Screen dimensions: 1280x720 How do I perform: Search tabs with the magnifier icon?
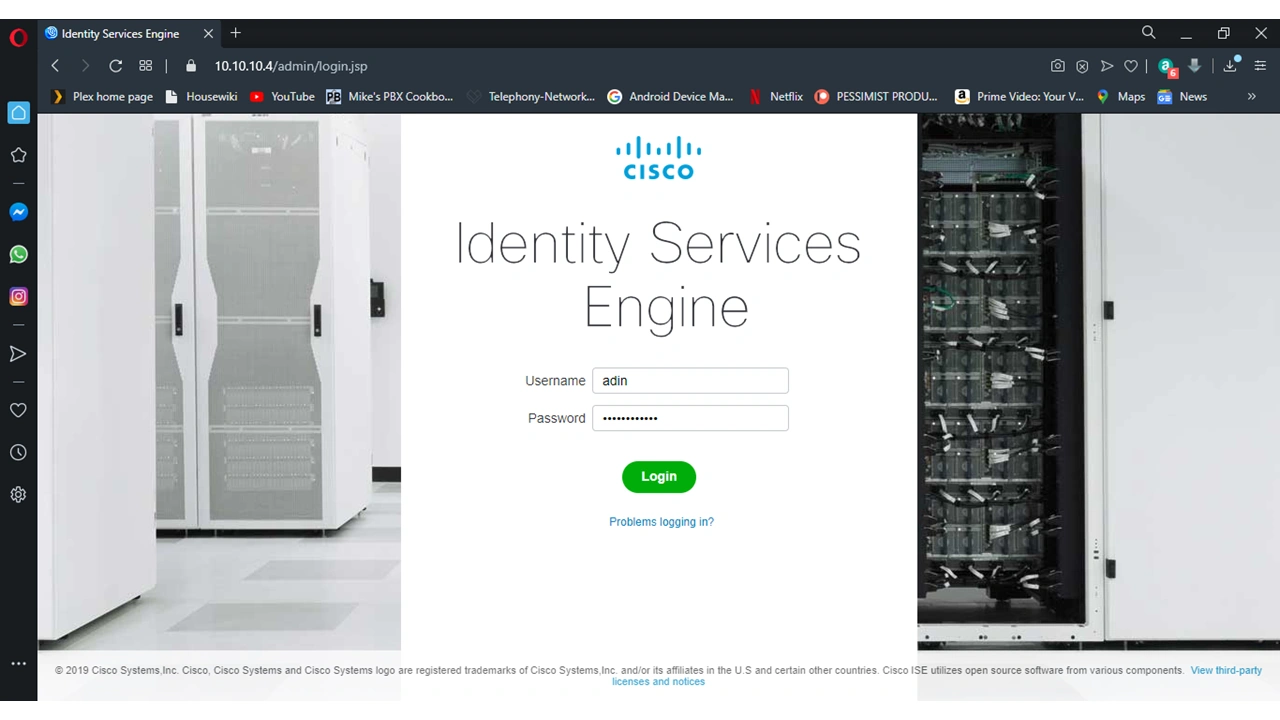(1149, 33)
